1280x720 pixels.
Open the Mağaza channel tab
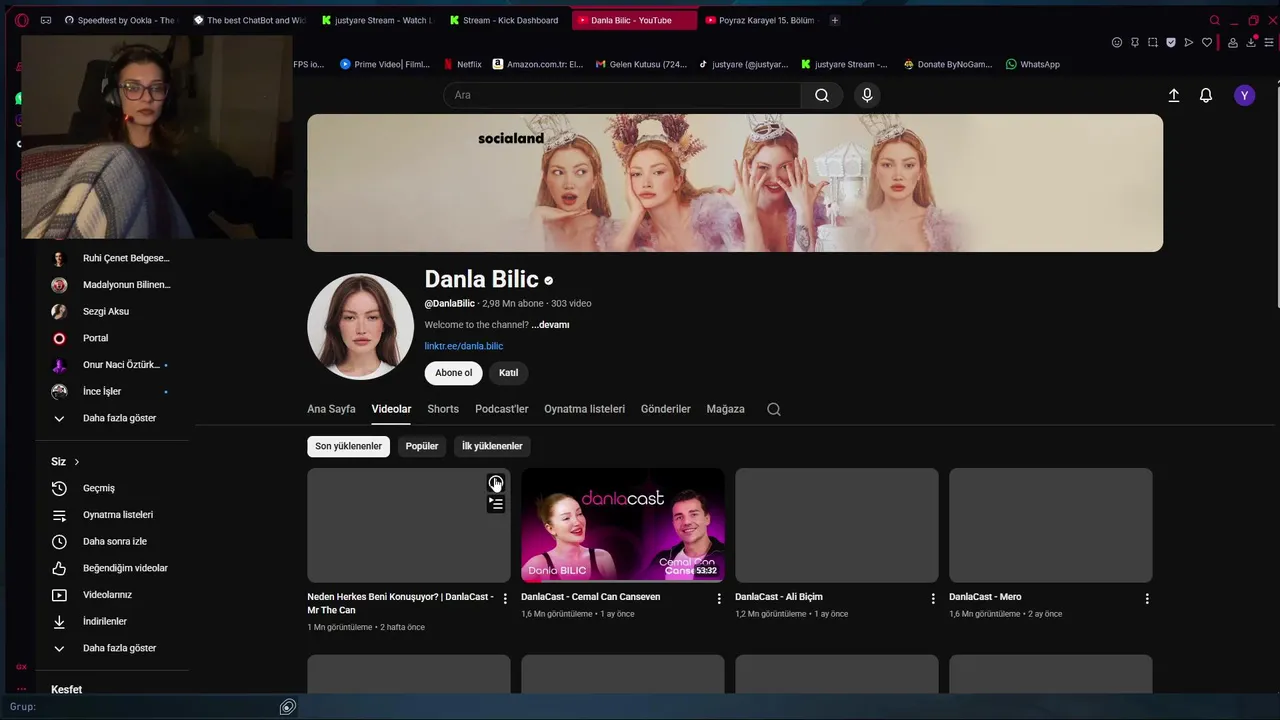tap(725, 409)
